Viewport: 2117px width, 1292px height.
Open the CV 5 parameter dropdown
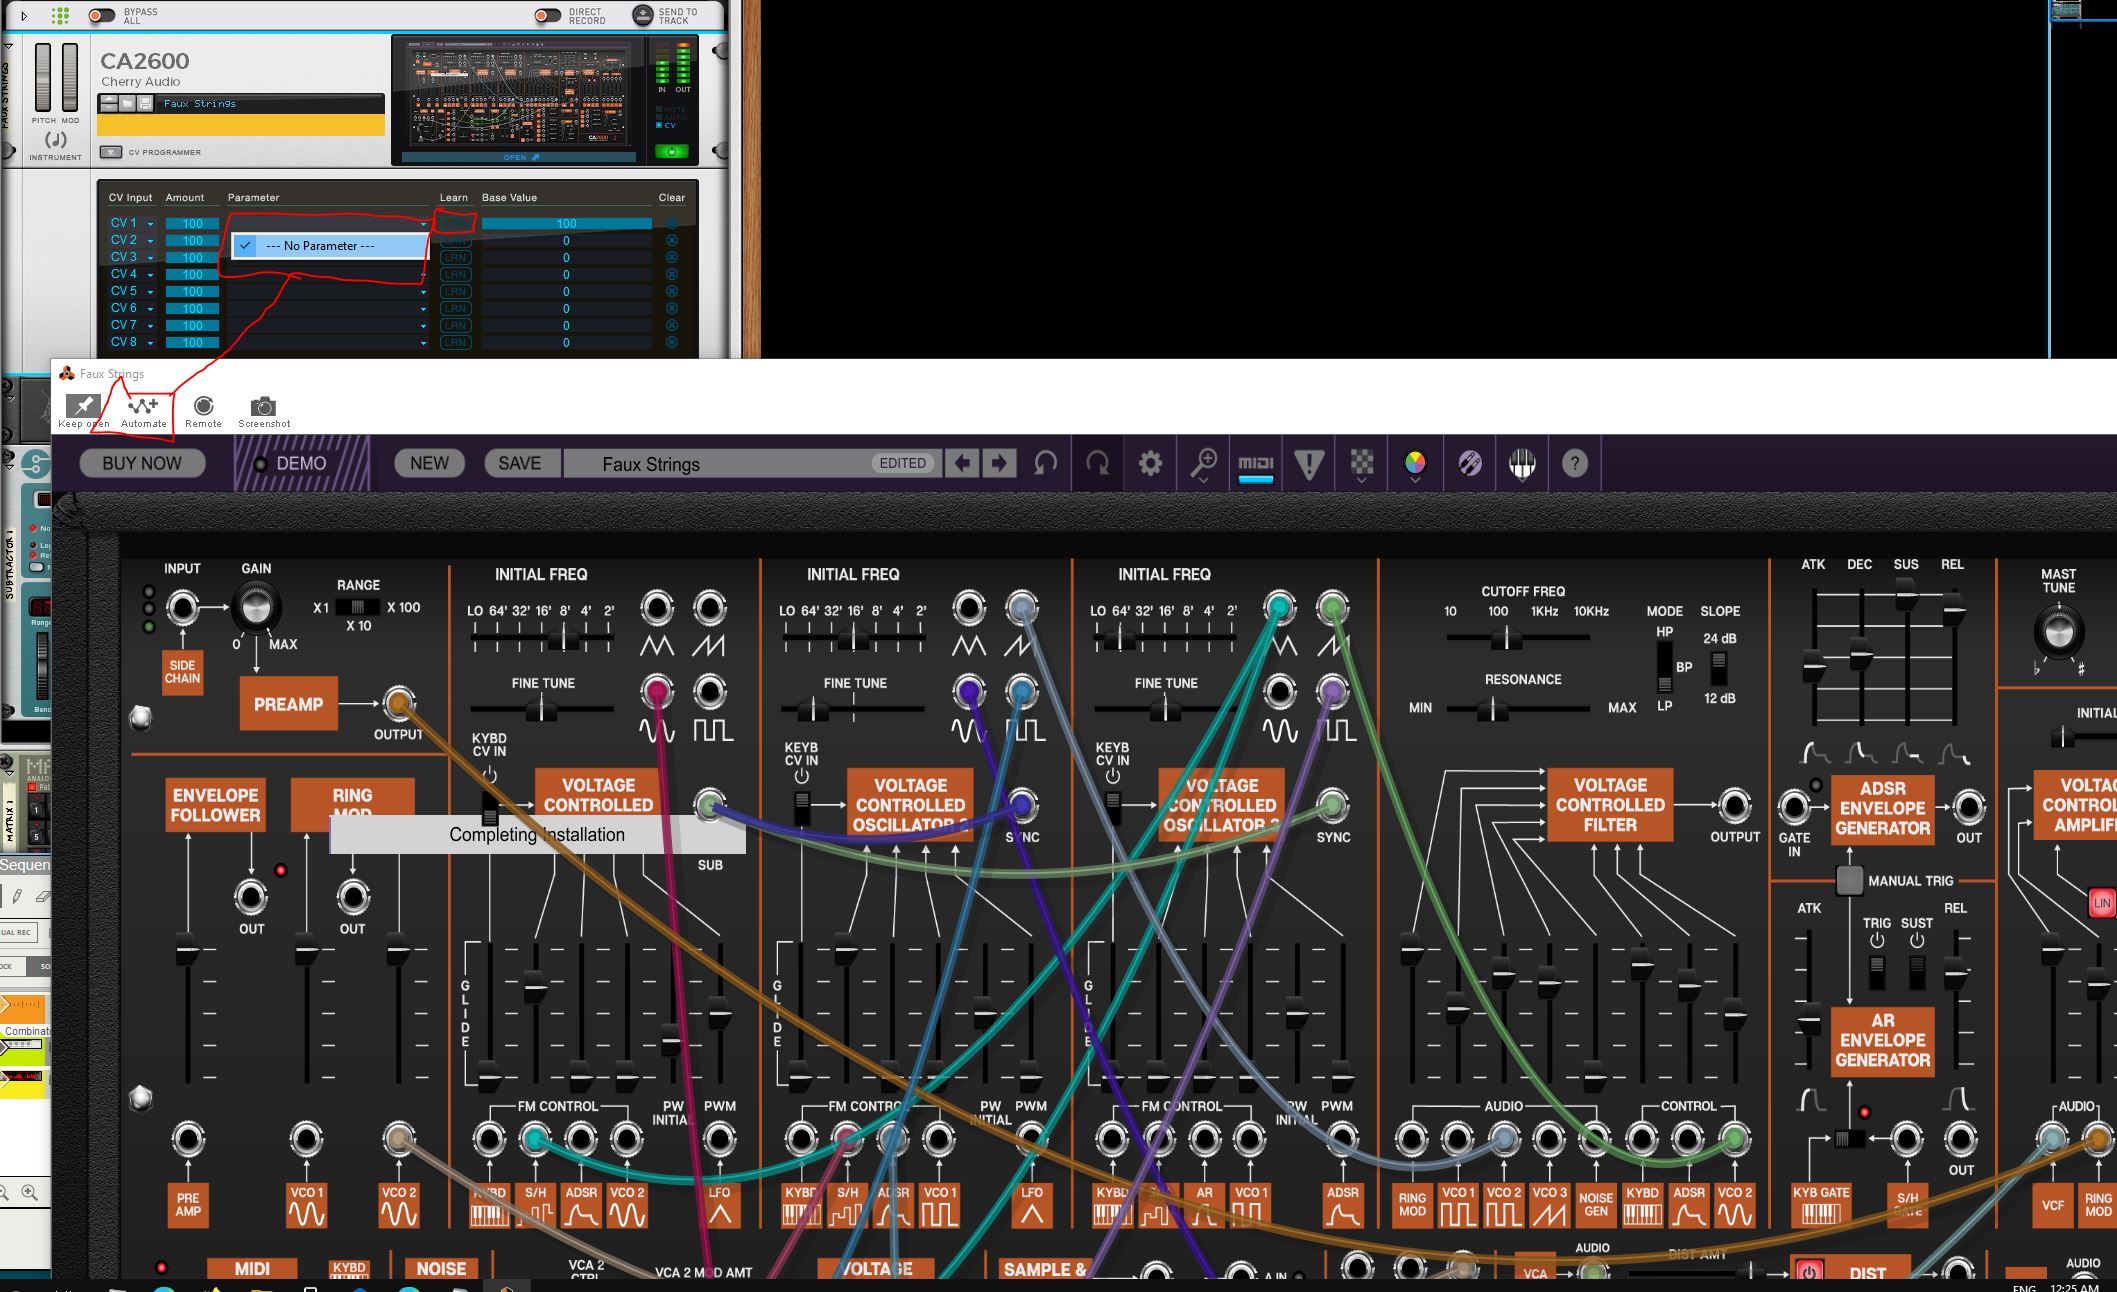328,291
